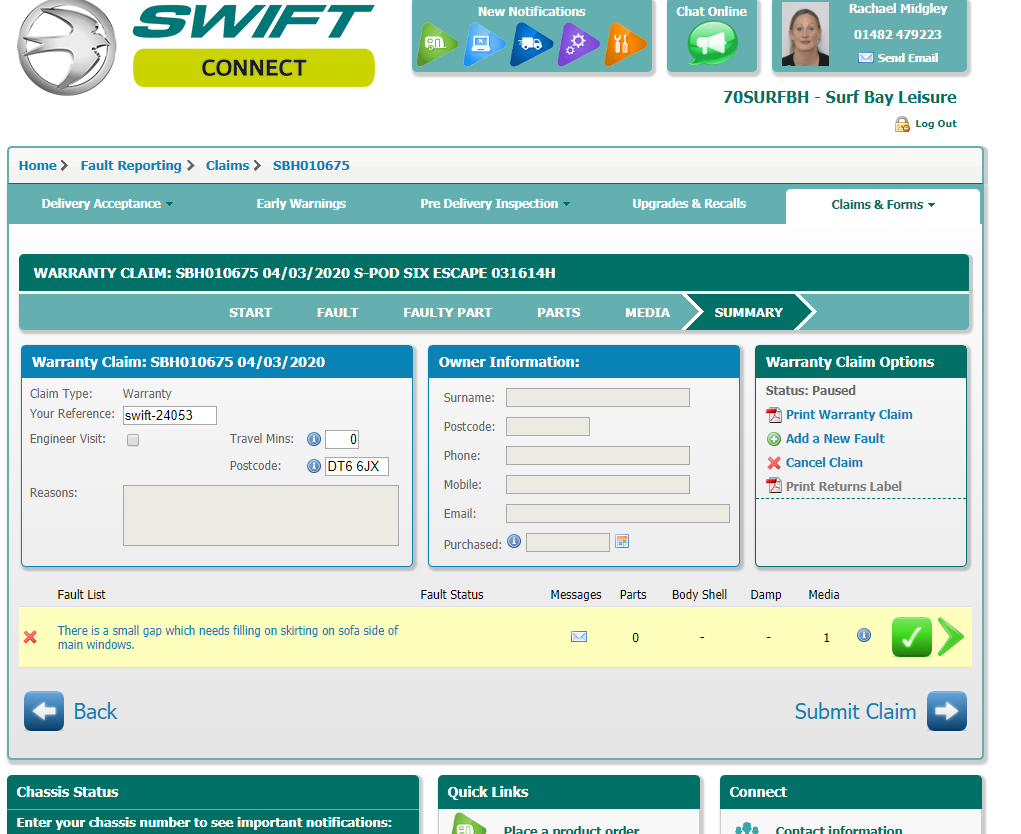The width and height of the screenshot is (1021, 834).
Task: Open the skirting gap fault description
Action: pos(227,637)
